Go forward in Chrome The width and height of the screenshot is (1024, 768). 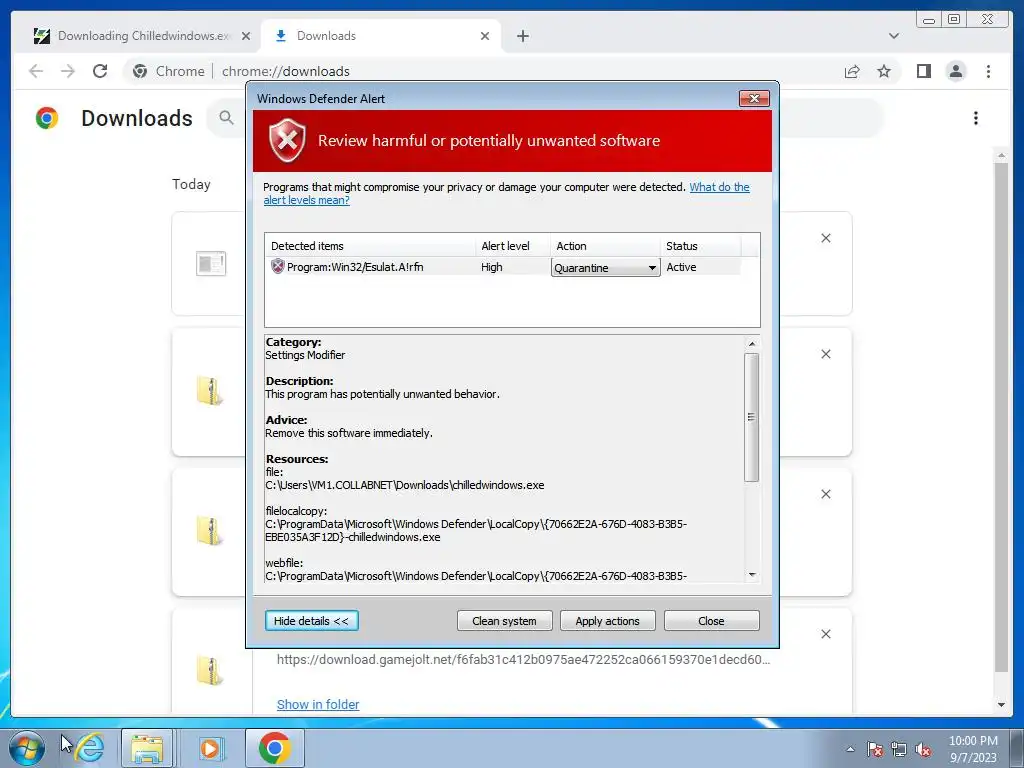click(x=68, y=71)
